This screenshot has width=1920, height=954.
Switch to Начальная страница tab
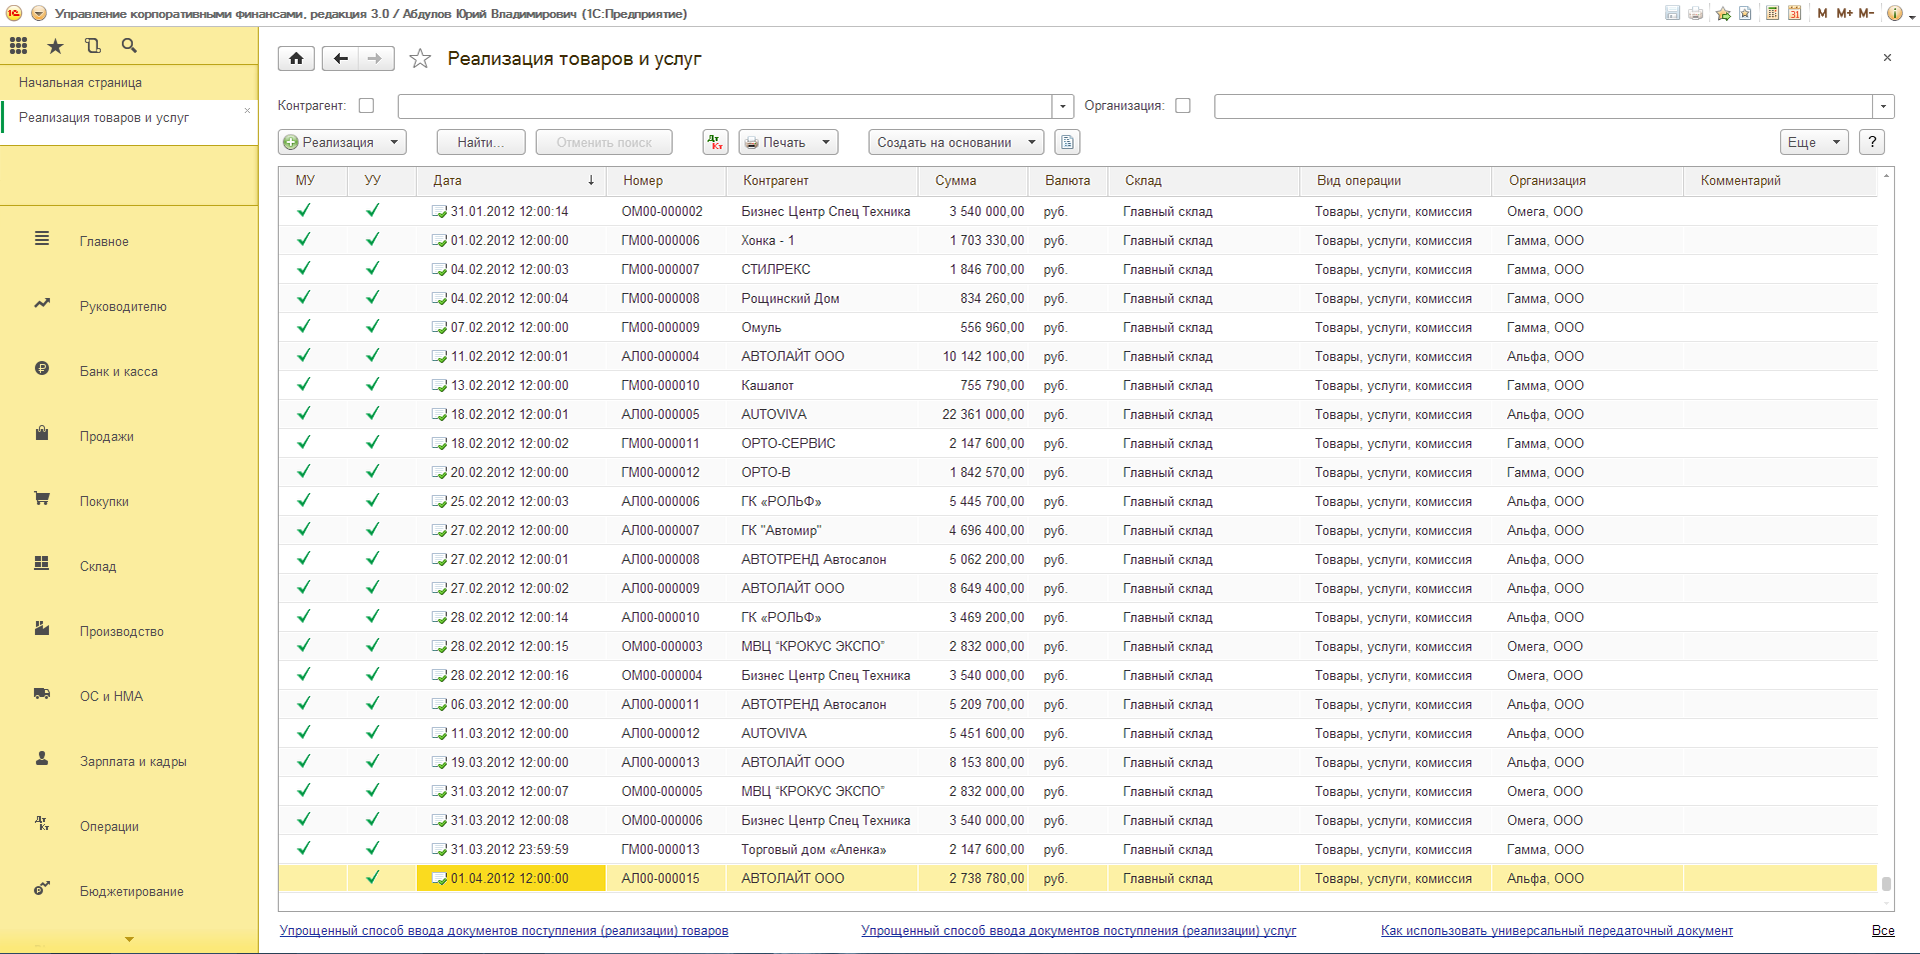point(80,82)
